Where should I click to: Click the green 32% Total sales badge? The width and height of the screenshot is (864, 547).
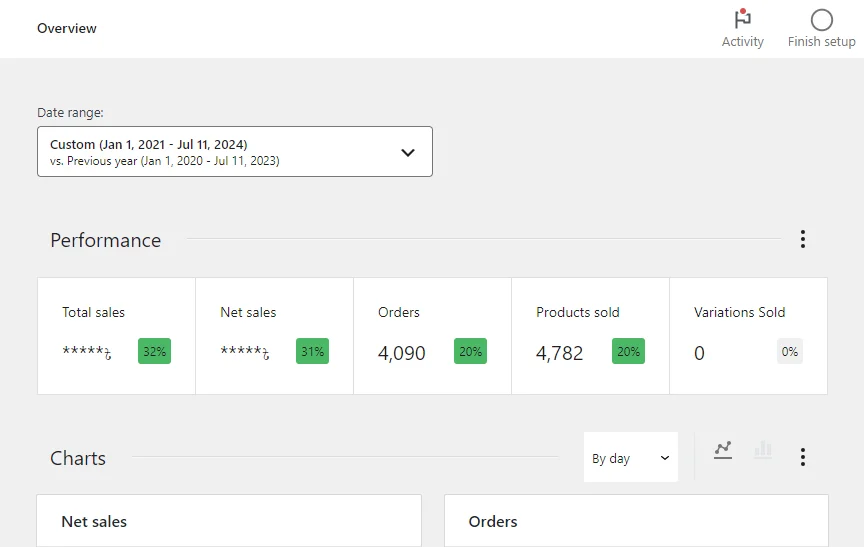[154, 351]
